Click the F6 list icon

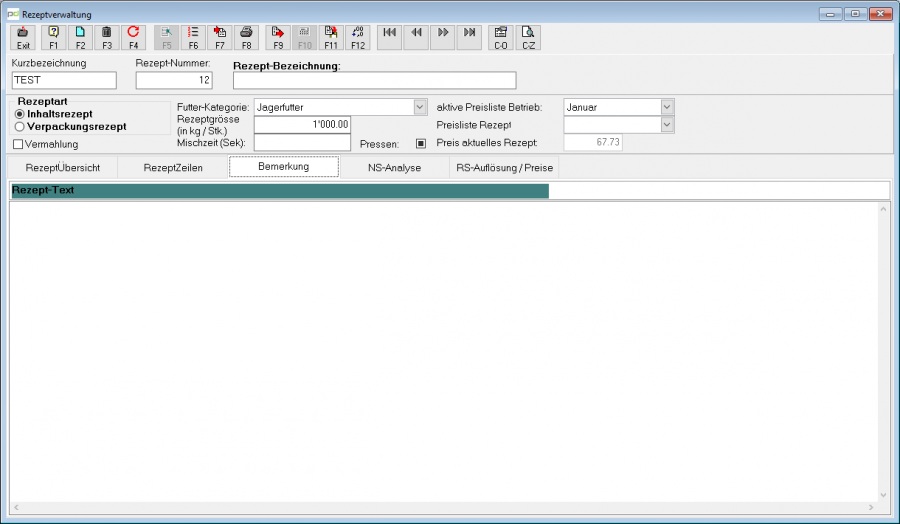pyautogui.click(x=193, y=38)
